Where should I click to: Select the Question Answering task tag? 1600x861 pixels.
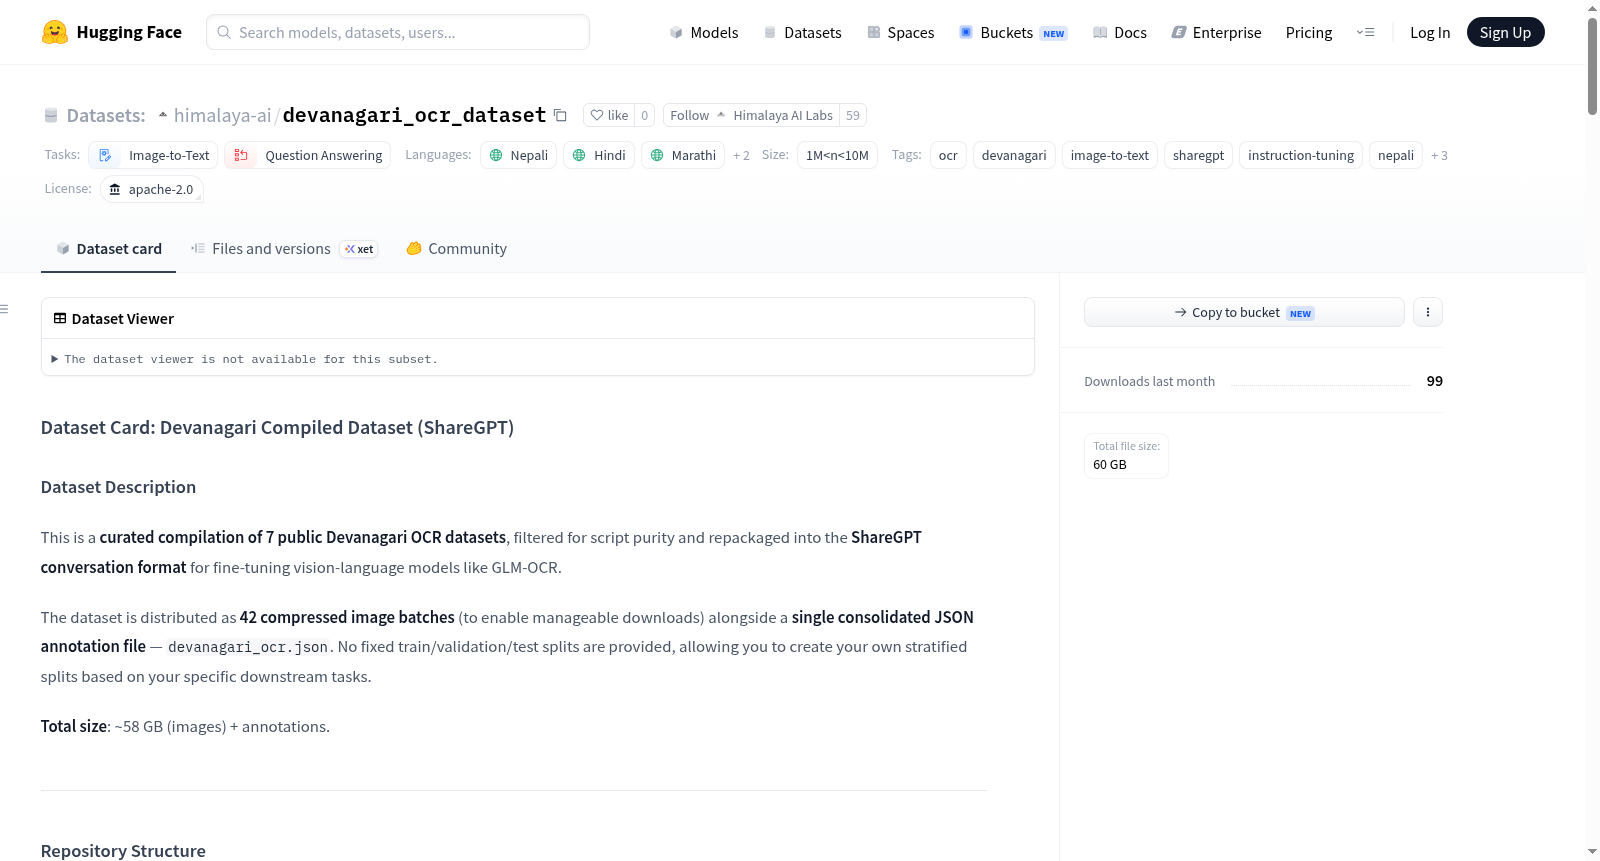pos(308,155)
